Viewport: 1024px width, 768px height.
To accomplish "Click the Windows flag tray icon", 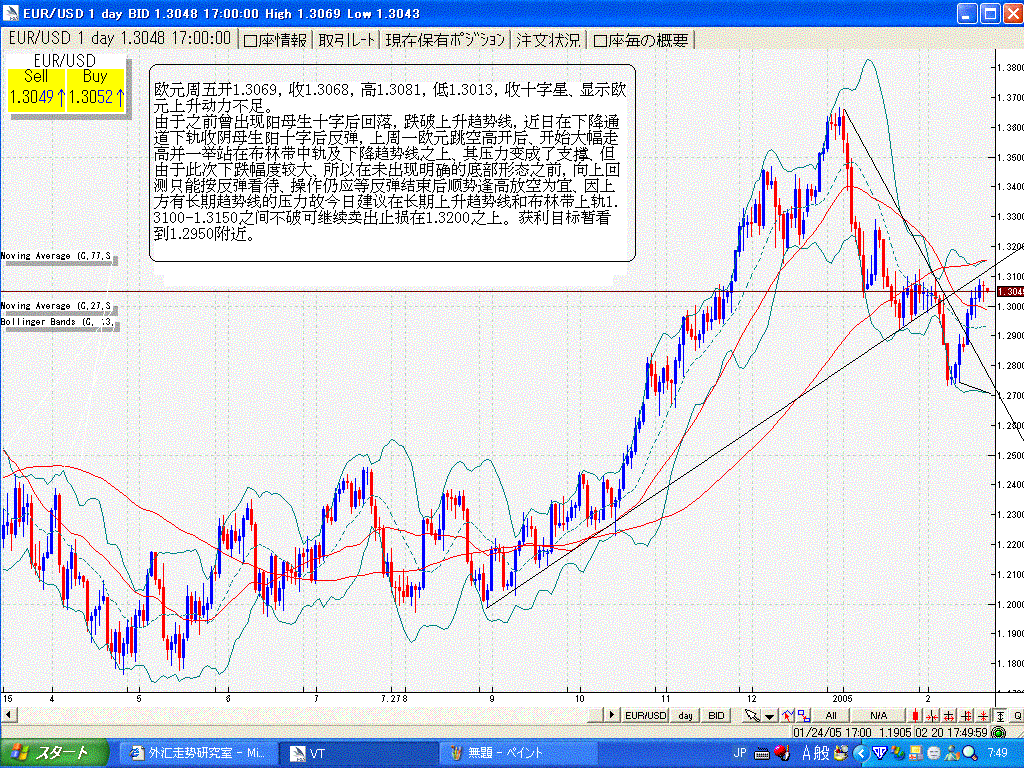I will pyautogui.click(x=897, y=753).
